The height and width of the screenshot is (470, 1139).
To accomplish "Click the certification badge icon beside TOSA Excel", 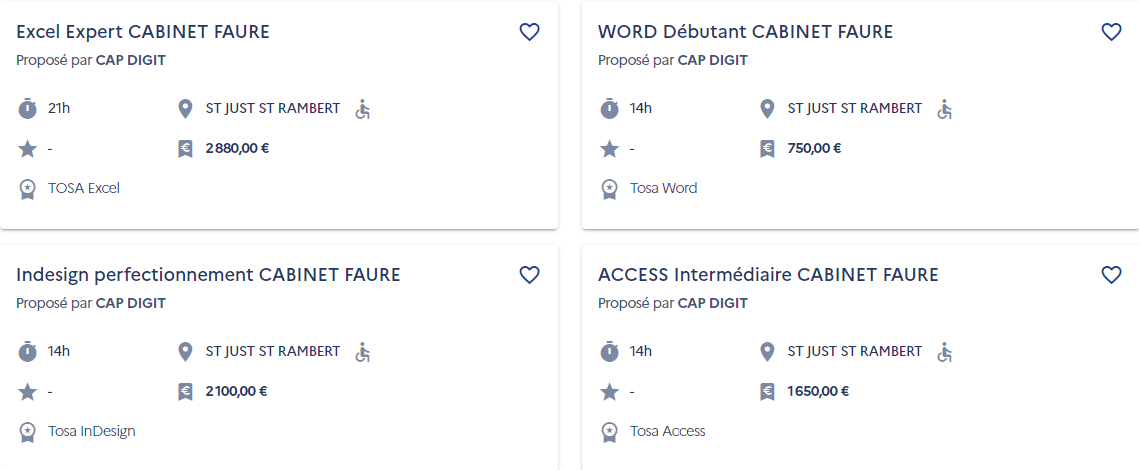I will coord(27,189).
